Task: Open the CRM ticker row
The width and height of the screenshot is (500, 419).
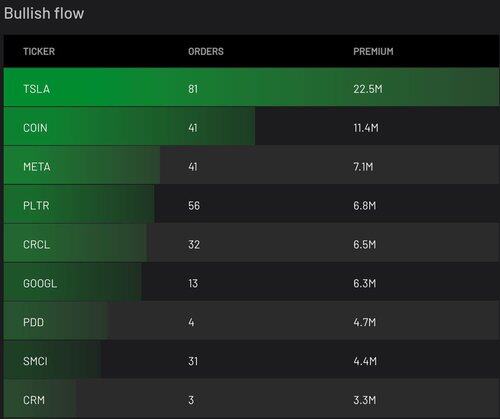Action: (252, 398)
